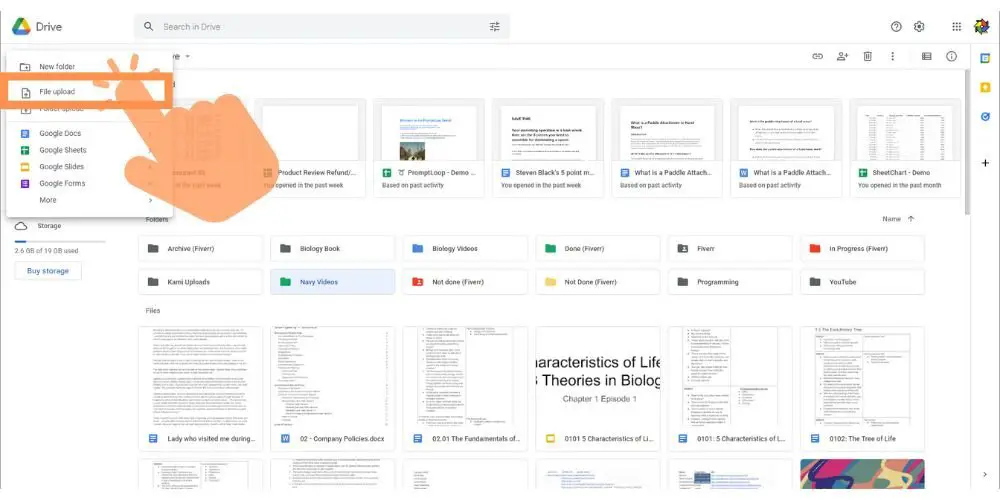This screenshot has width=1000, height=500.
Task: Open Google Tasks side panel icon
Action: [x=985, y=117]
